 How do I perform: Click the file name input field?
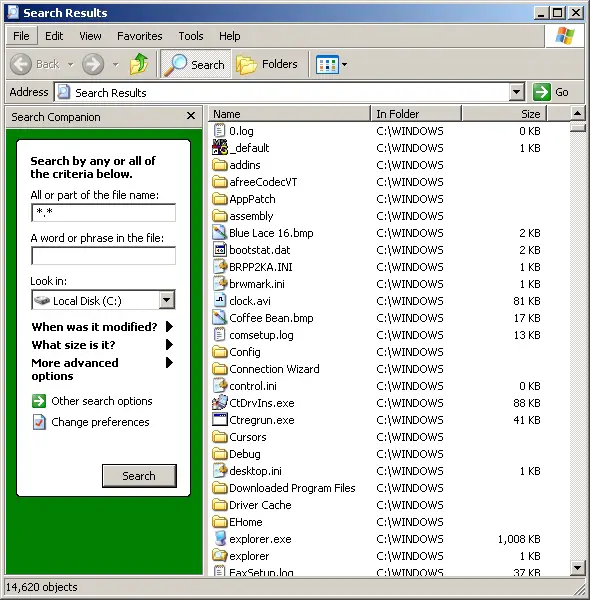pos(103,212)
